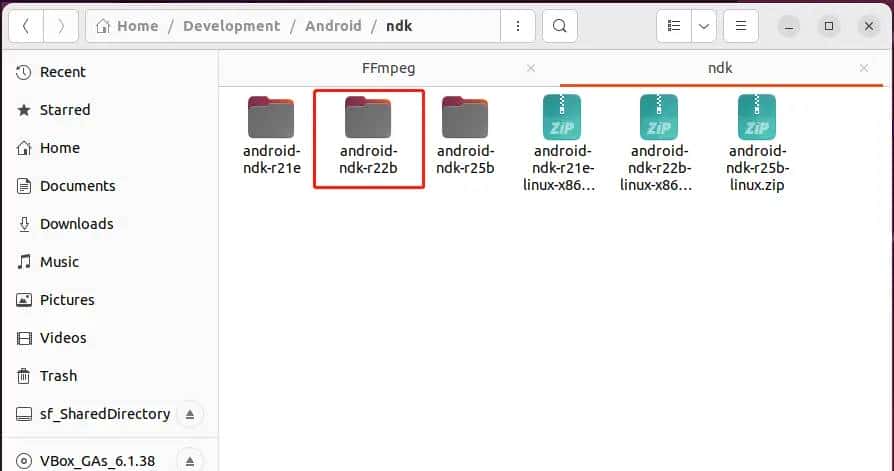
Task: Click the android-ndk-r25b-linux.zip file name
Action: pos(757,168)
